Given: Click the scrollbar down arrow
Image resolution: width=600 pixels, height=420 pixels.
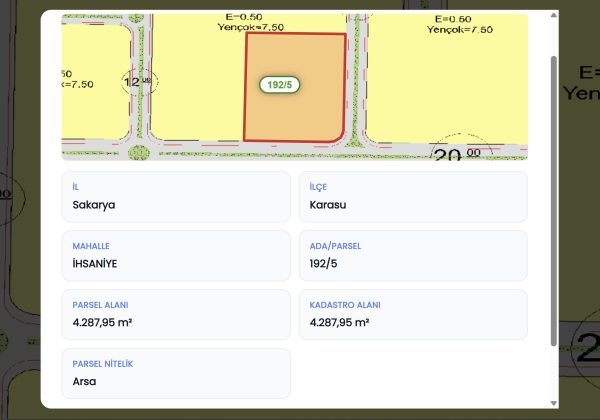Looking at the screenshot, I should click(553, 403).
